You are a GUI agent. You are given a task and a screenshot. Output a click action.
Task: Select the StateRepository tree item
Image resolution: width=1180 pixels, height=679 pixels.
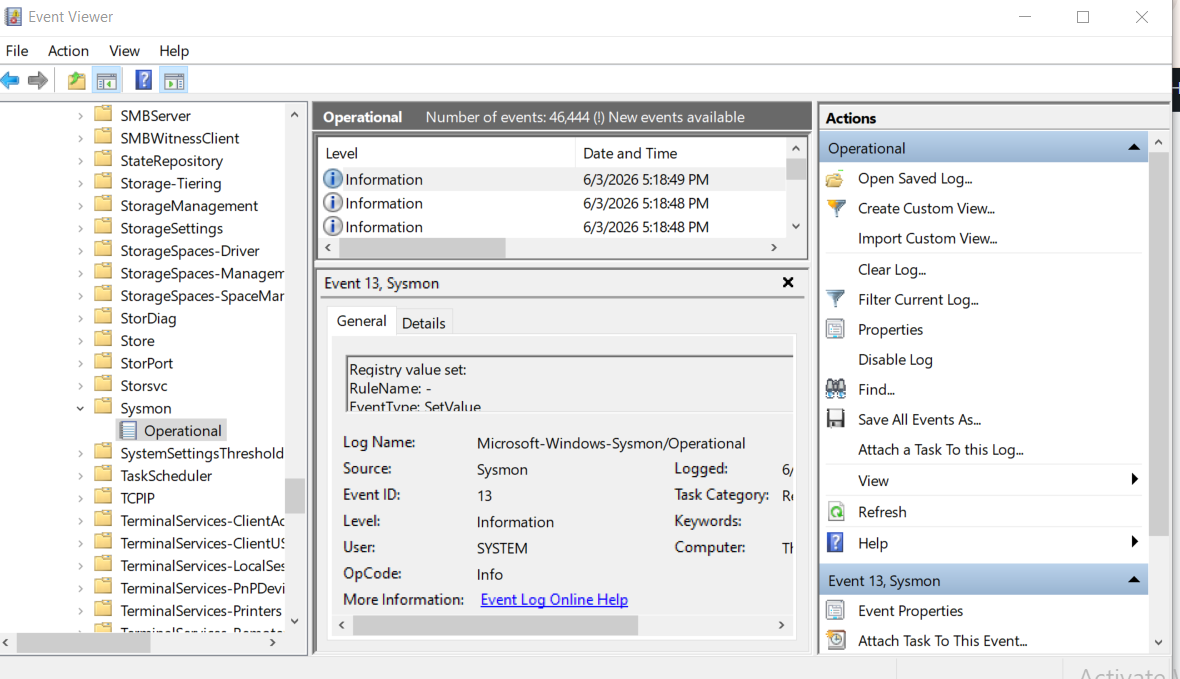172,160
